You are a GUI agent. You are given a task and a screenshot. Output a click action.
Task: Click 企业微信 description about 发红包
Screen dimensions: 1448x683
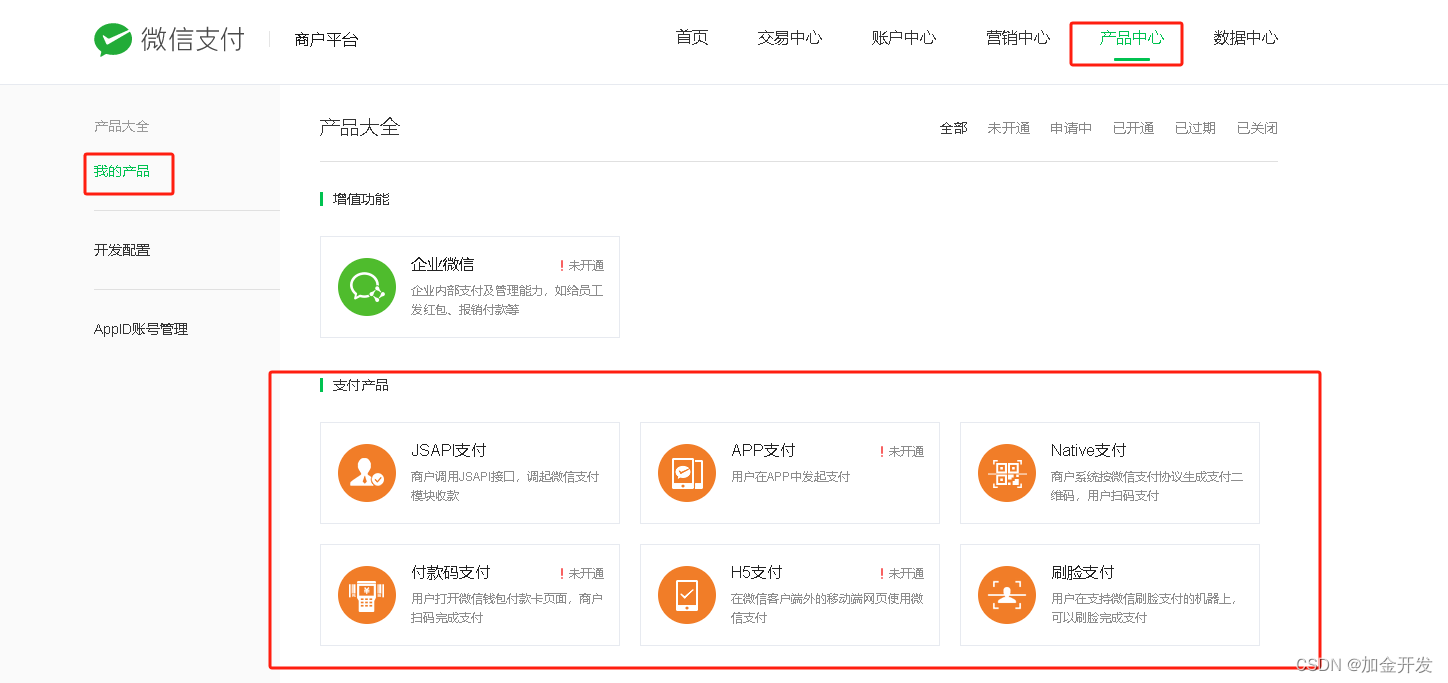[507, 300]
